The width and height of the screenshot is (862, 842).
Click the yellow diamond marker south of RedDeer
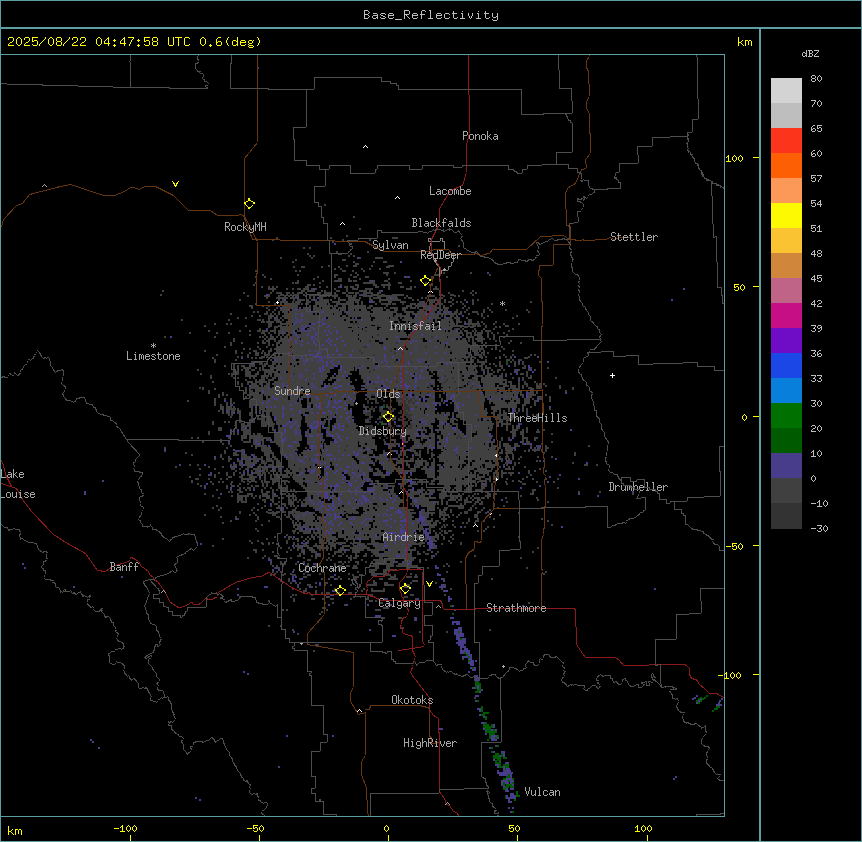(x=426, y=281)
